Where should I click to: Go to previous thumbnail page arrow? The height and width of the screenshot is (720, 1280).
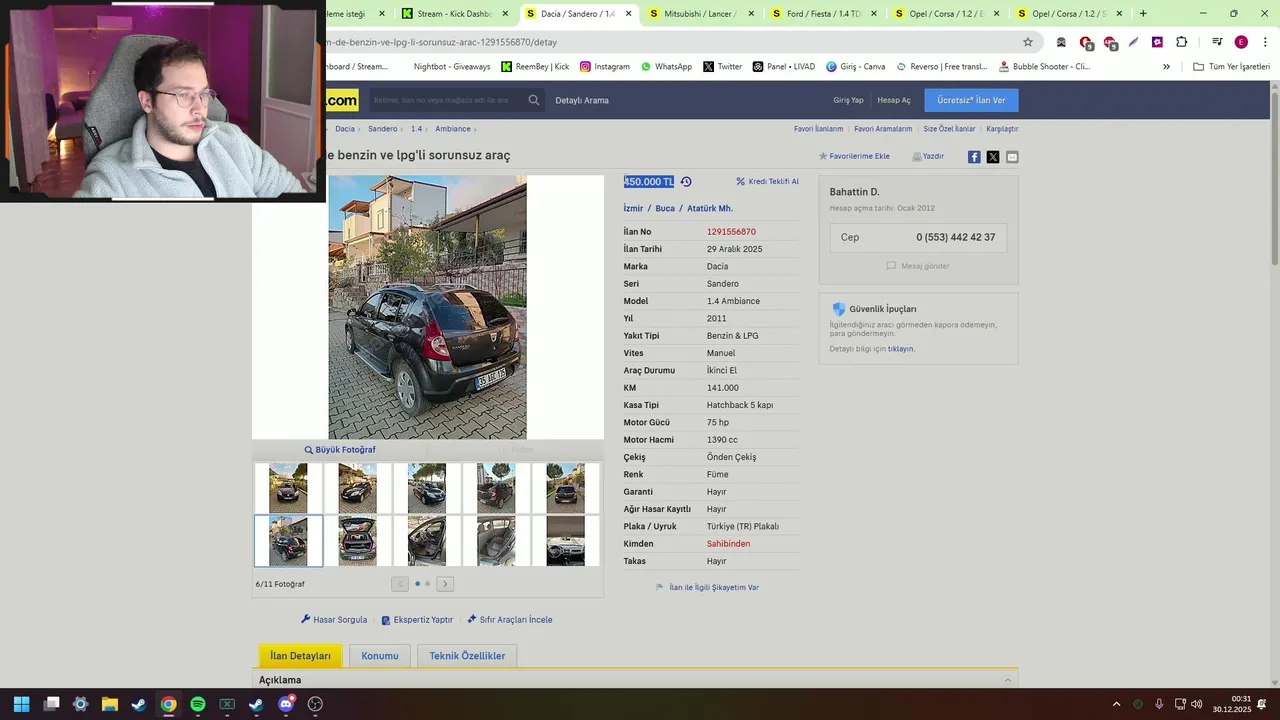(400, 584)
